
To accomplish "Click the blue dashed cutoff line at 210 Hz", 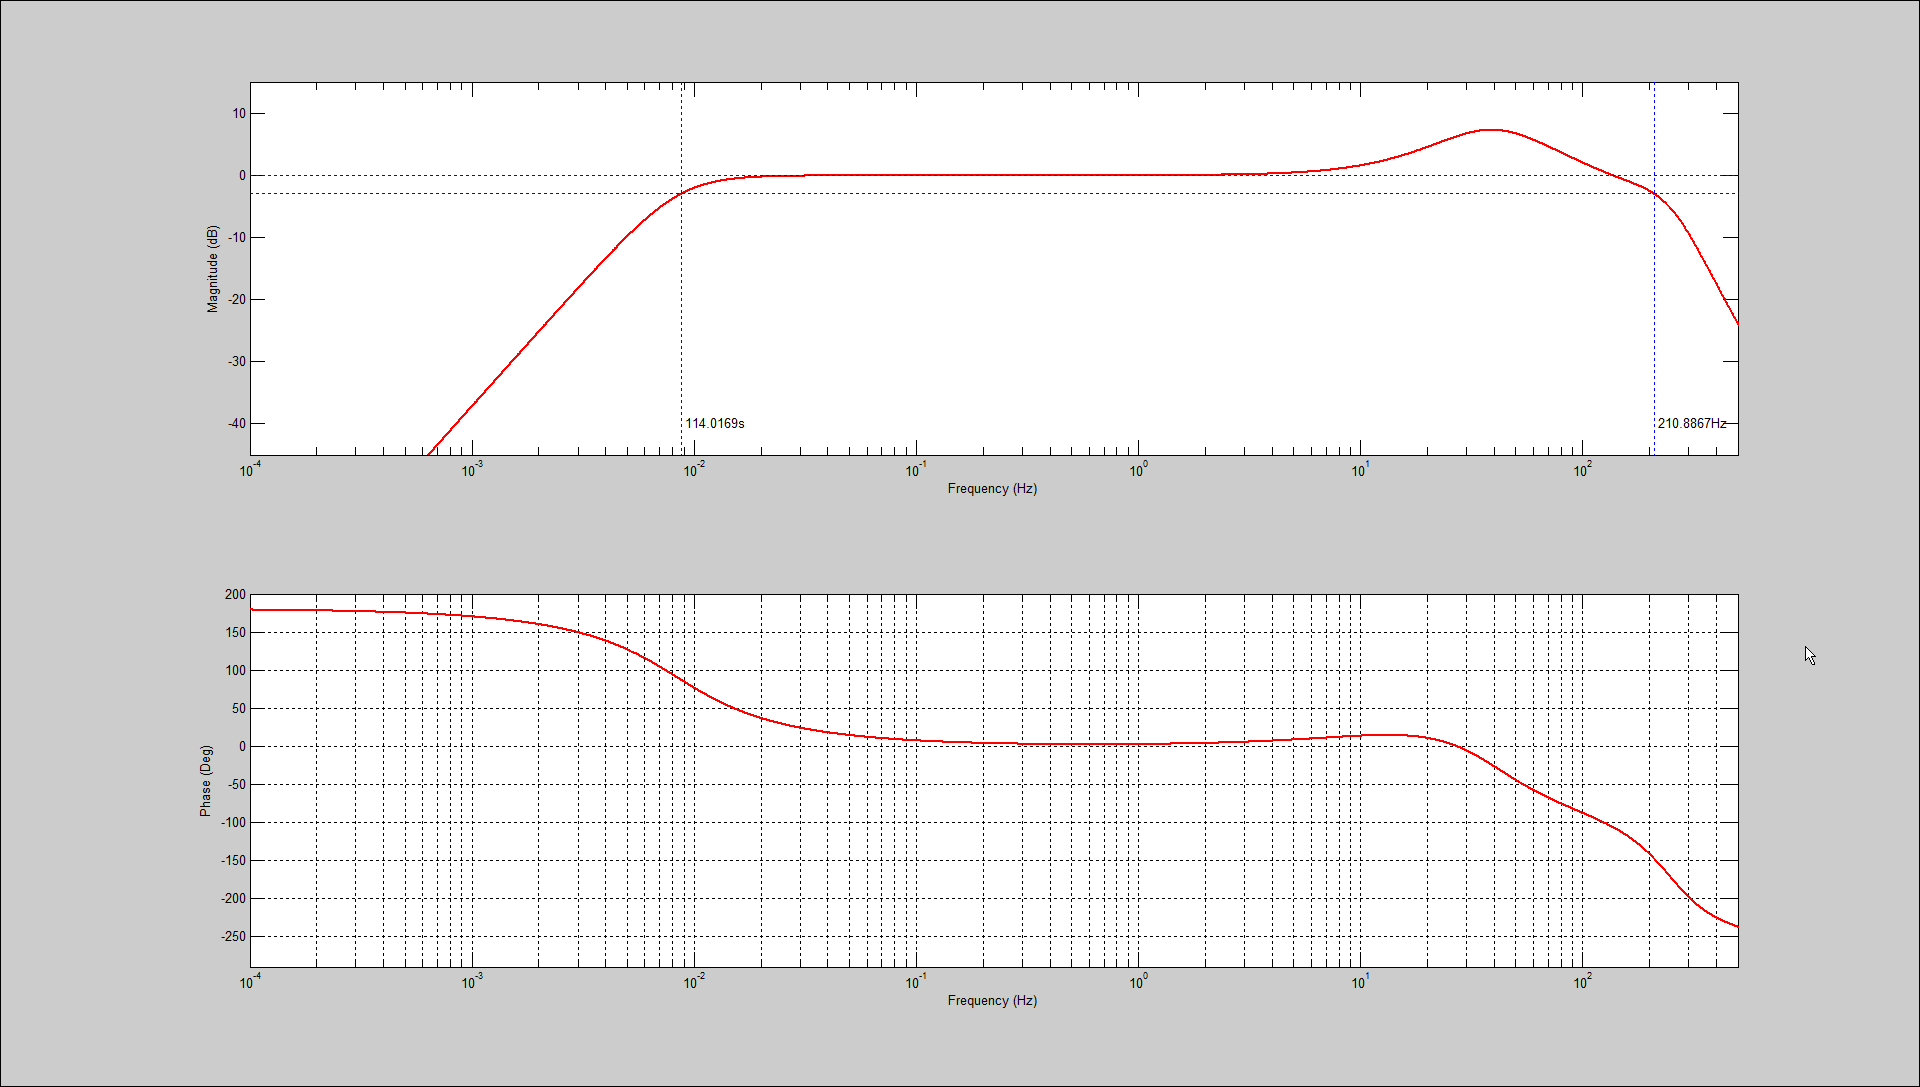I will 1654,300.
